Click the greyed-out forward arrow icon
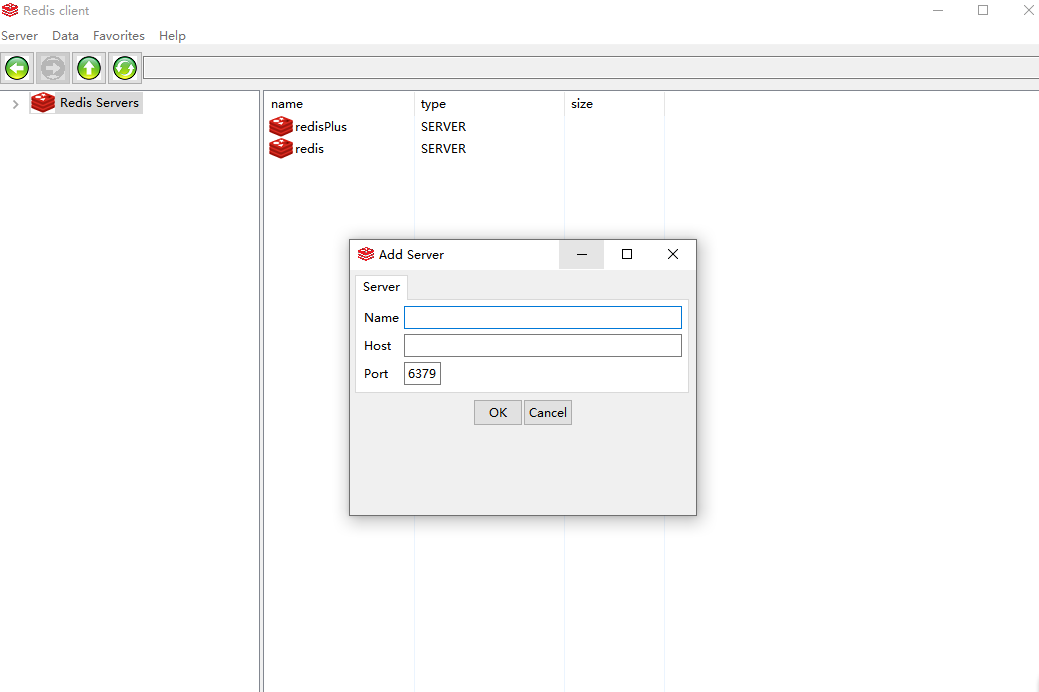Viewport: 1039px width, 692px height. pyautogui.click(x=53, y=68)
